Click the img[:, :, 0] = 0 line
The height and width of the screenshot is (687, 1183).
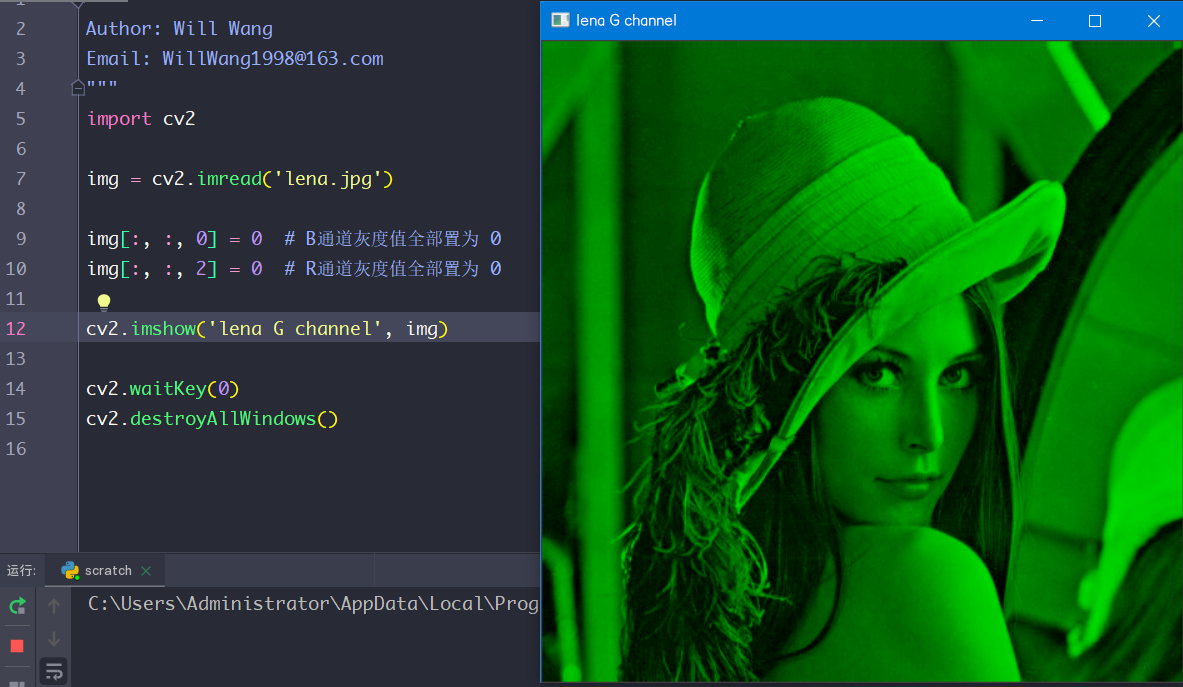294,239
